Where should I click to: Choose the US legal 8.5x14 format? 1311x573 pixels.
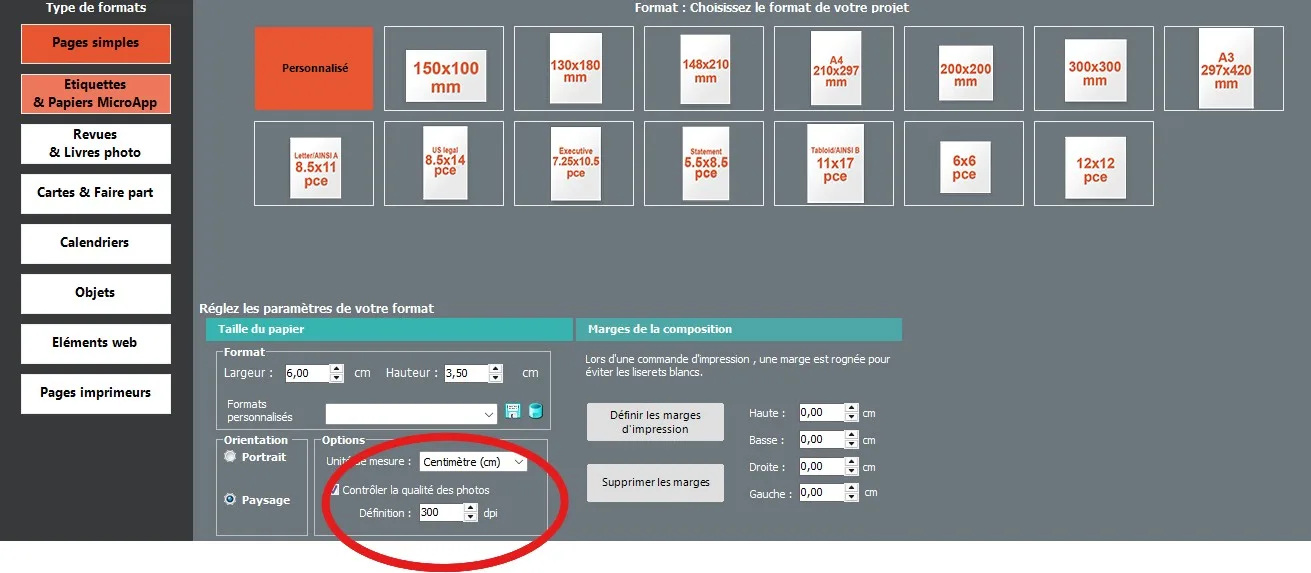[444, 163]
